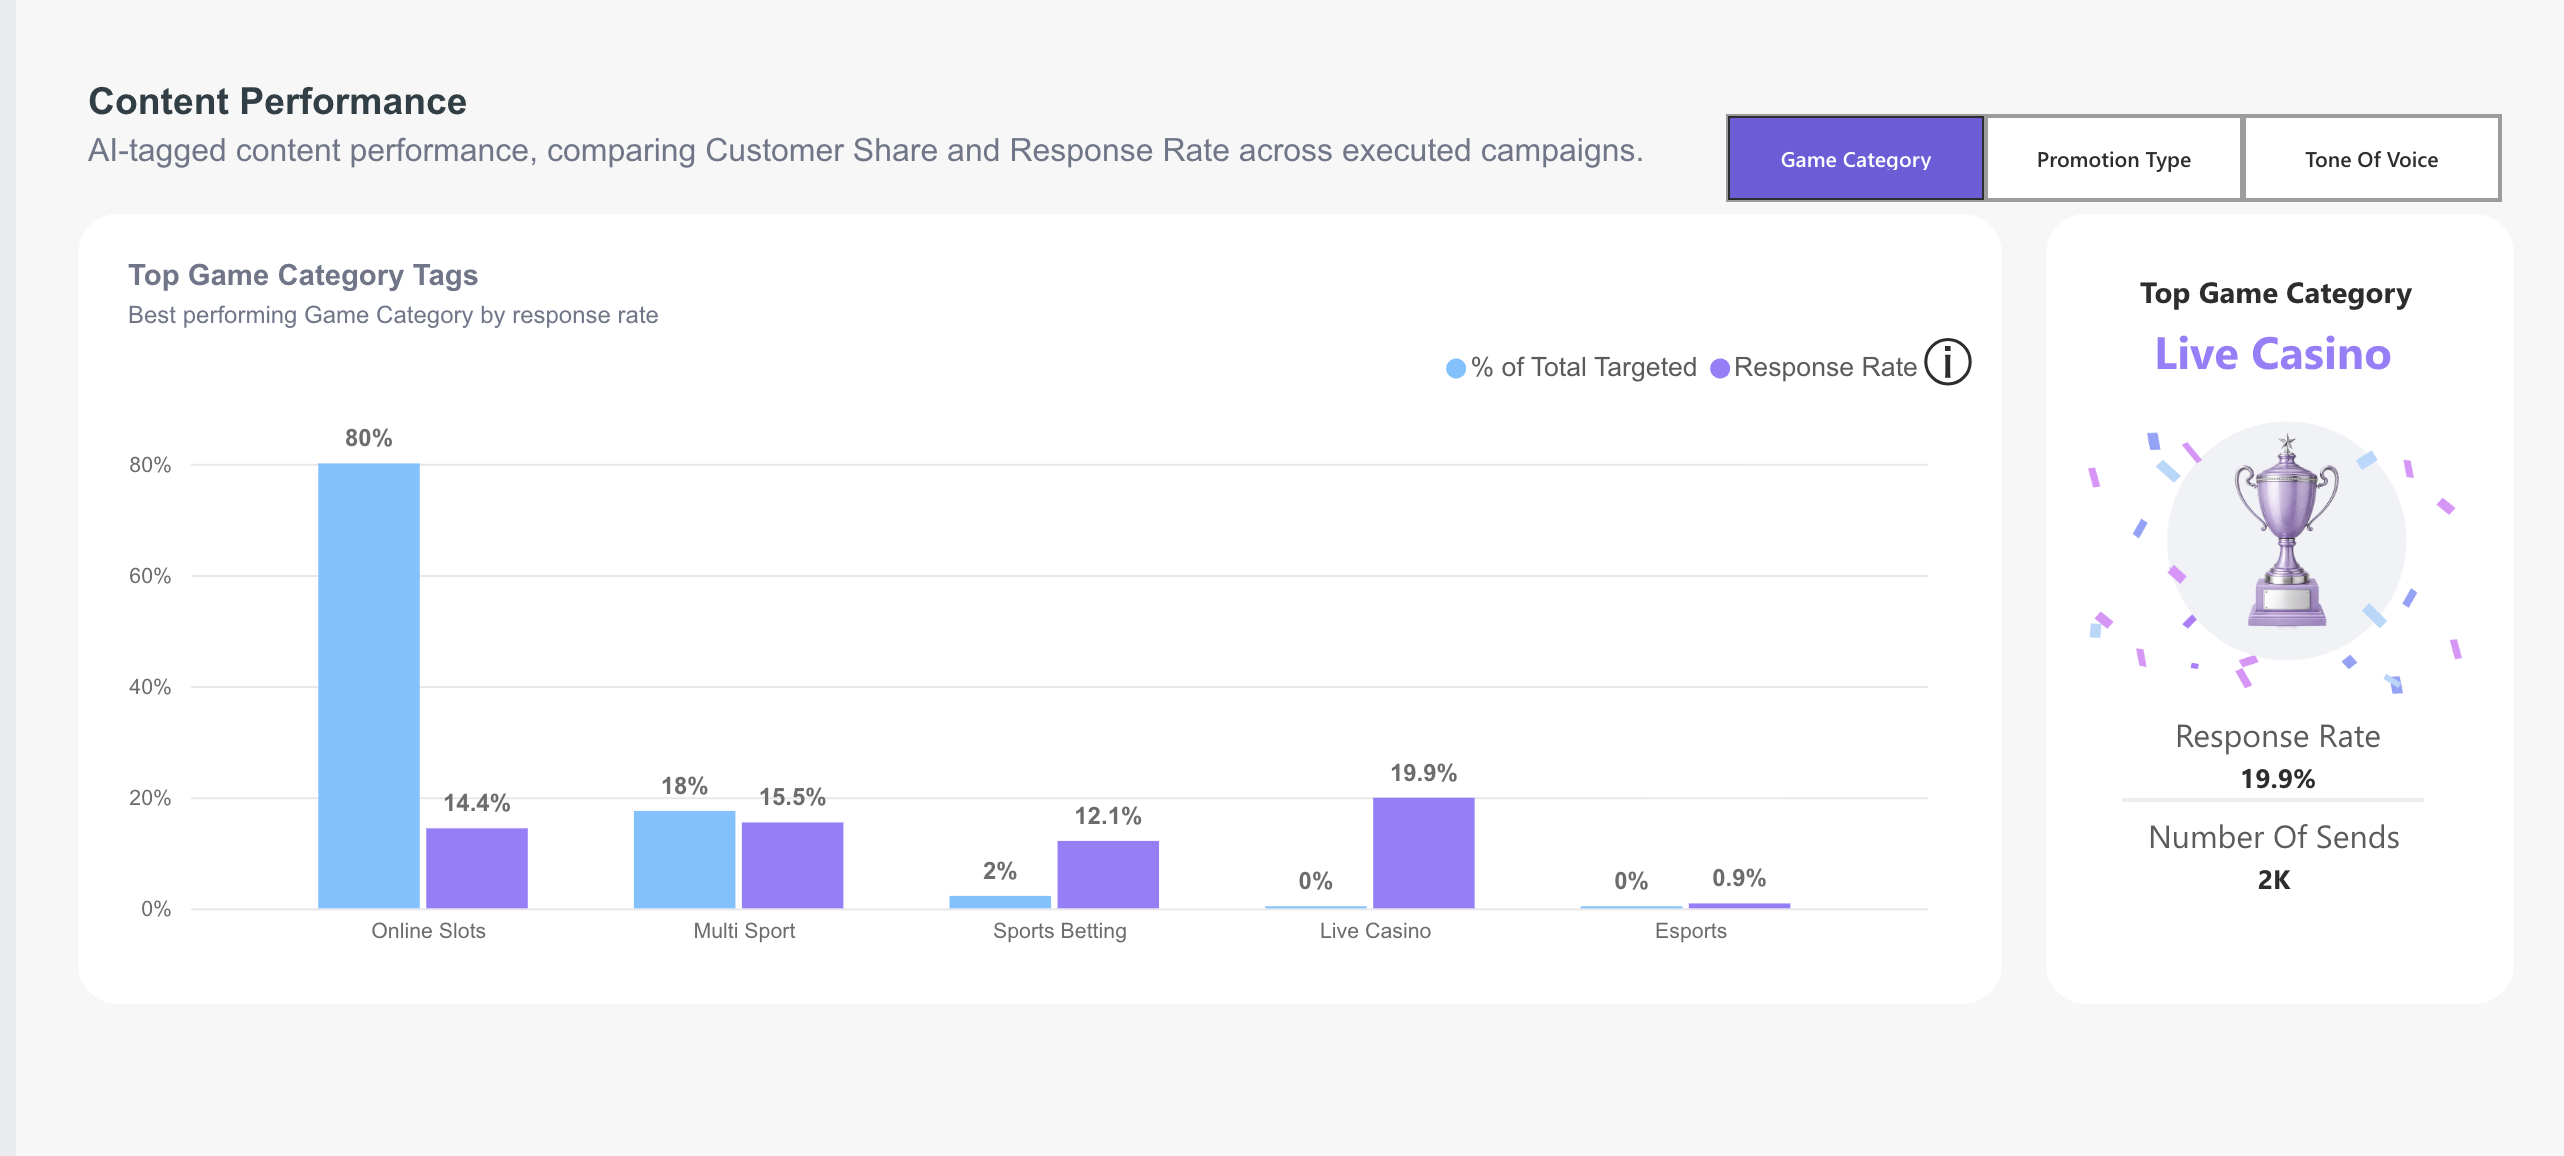Click the Esports axis label
2564x1156 pixels.
(1690, 931)
